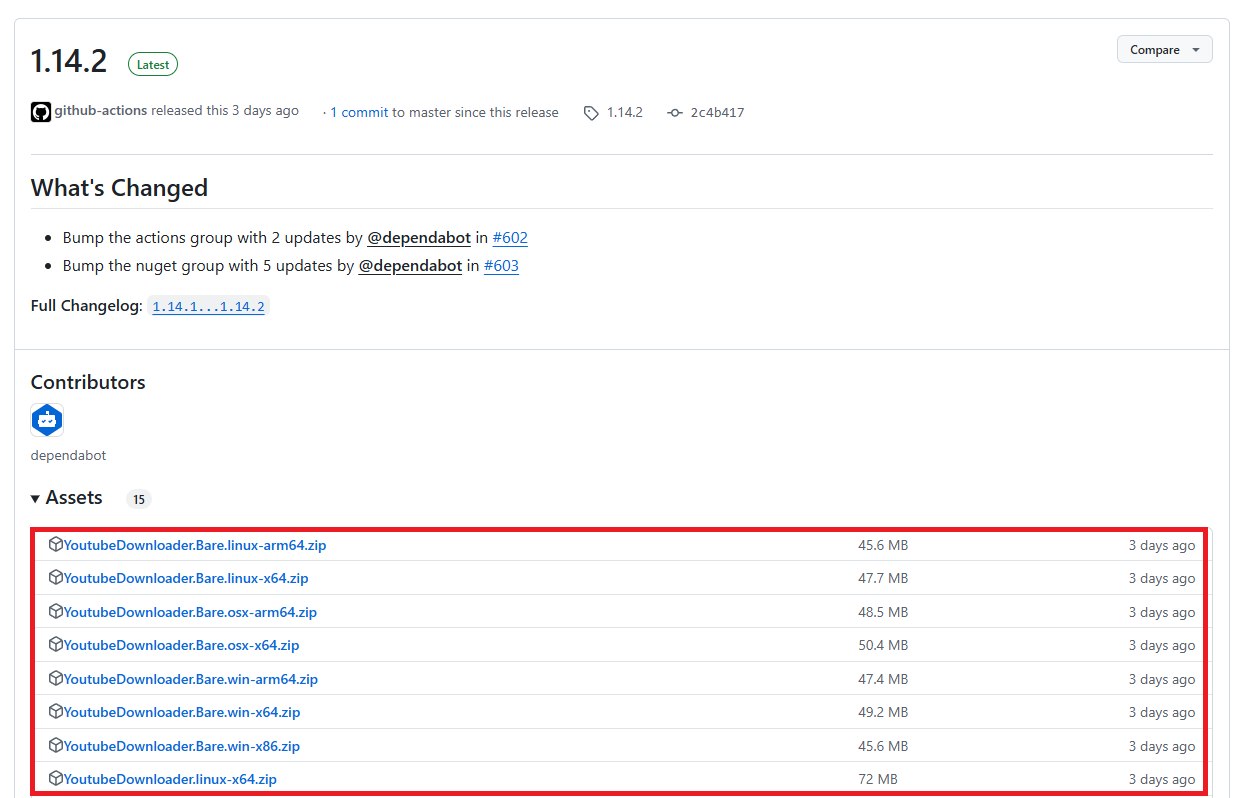Open the '1 commit' link
Image resolution: width=1233 pixels, height=798 pixels.
[359, 112]
